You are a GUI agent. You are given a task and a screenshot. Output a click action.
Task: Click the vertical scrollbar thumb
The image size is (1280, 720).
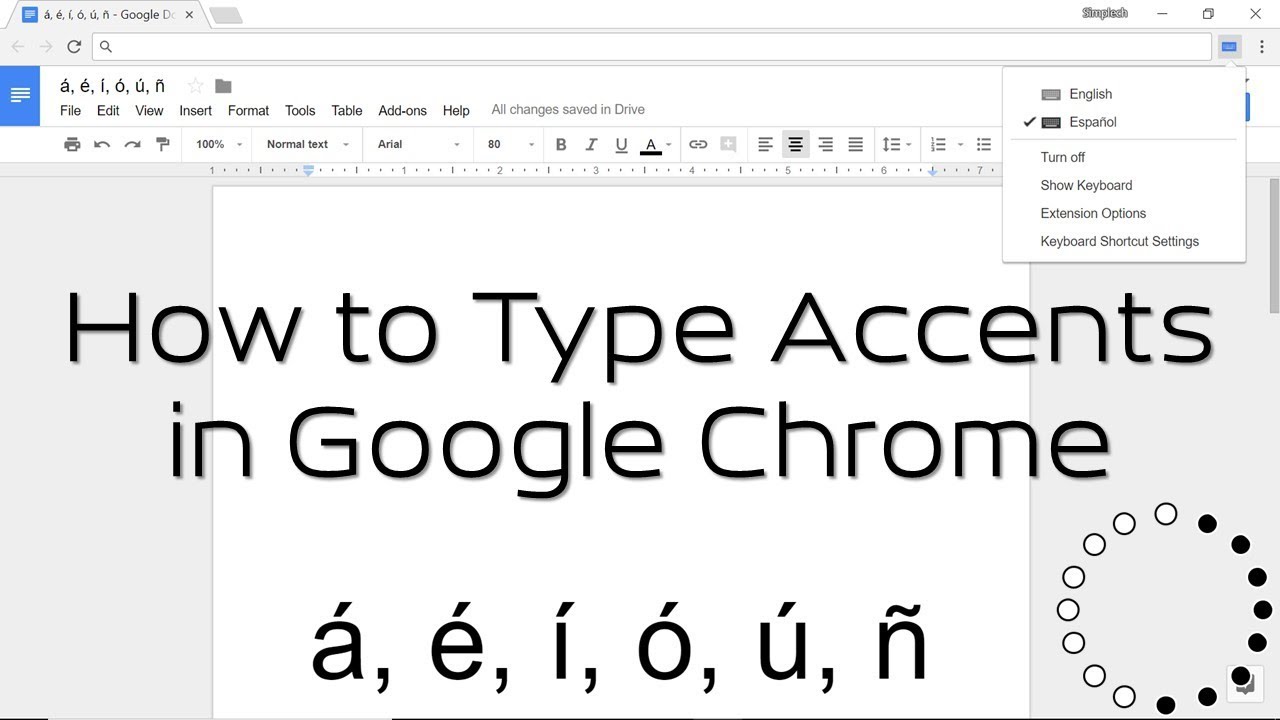[x=1274, y=246]
